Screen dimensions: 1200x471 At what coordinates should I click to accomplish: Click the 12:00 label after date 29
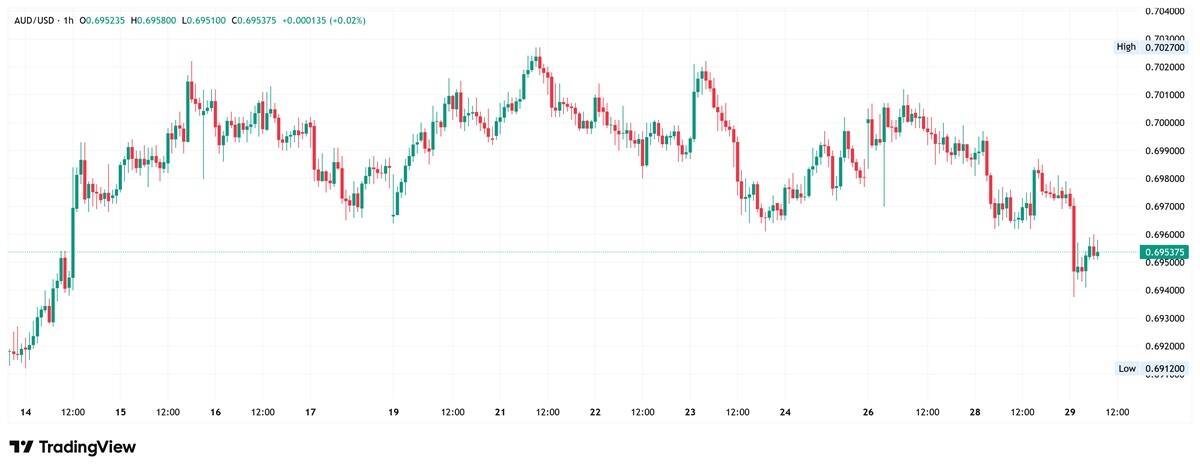tap(1117, 412)
